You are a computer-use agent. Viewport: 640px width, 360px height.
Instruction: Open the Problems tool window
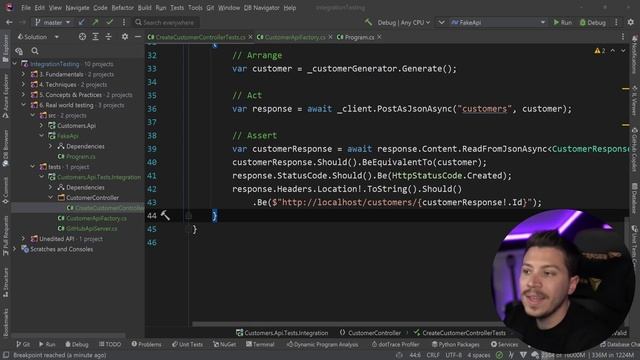146,344
